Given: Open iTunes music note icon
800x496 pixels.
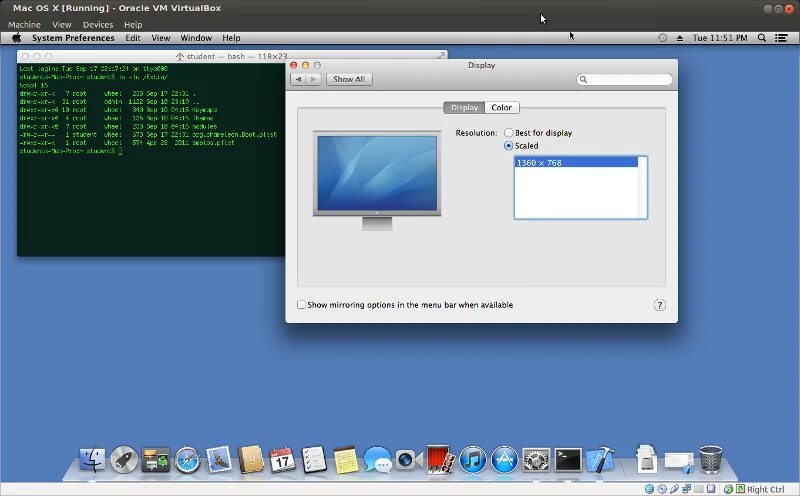Looking at the screenshot, I should [x=472, y=460].
